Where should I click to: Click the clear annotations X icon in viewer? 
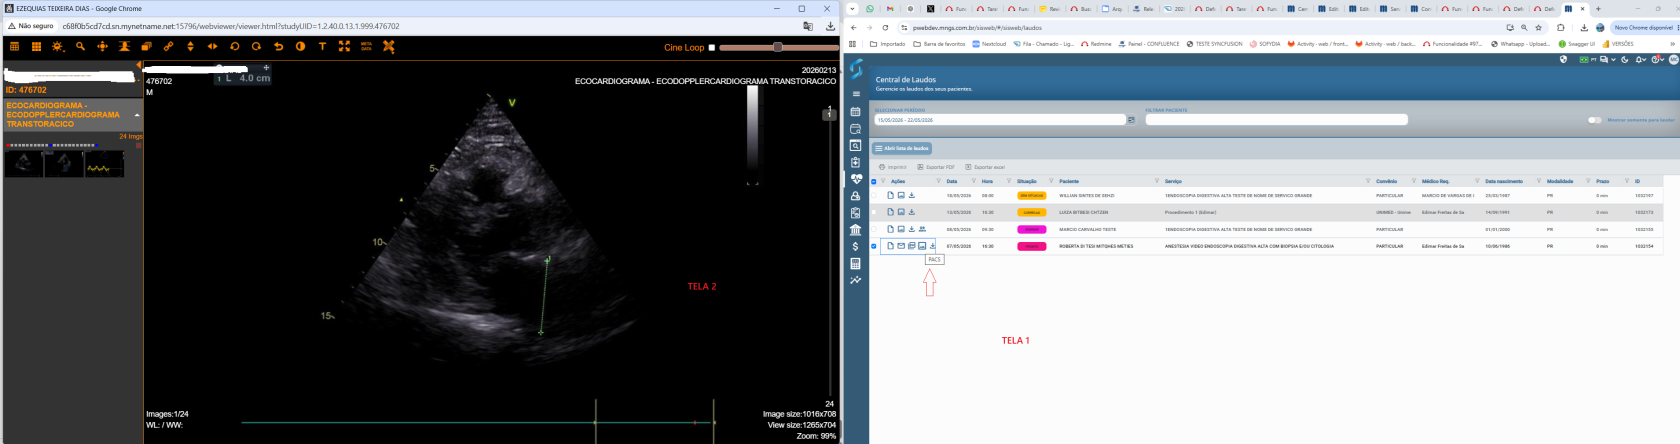[388, 46]
